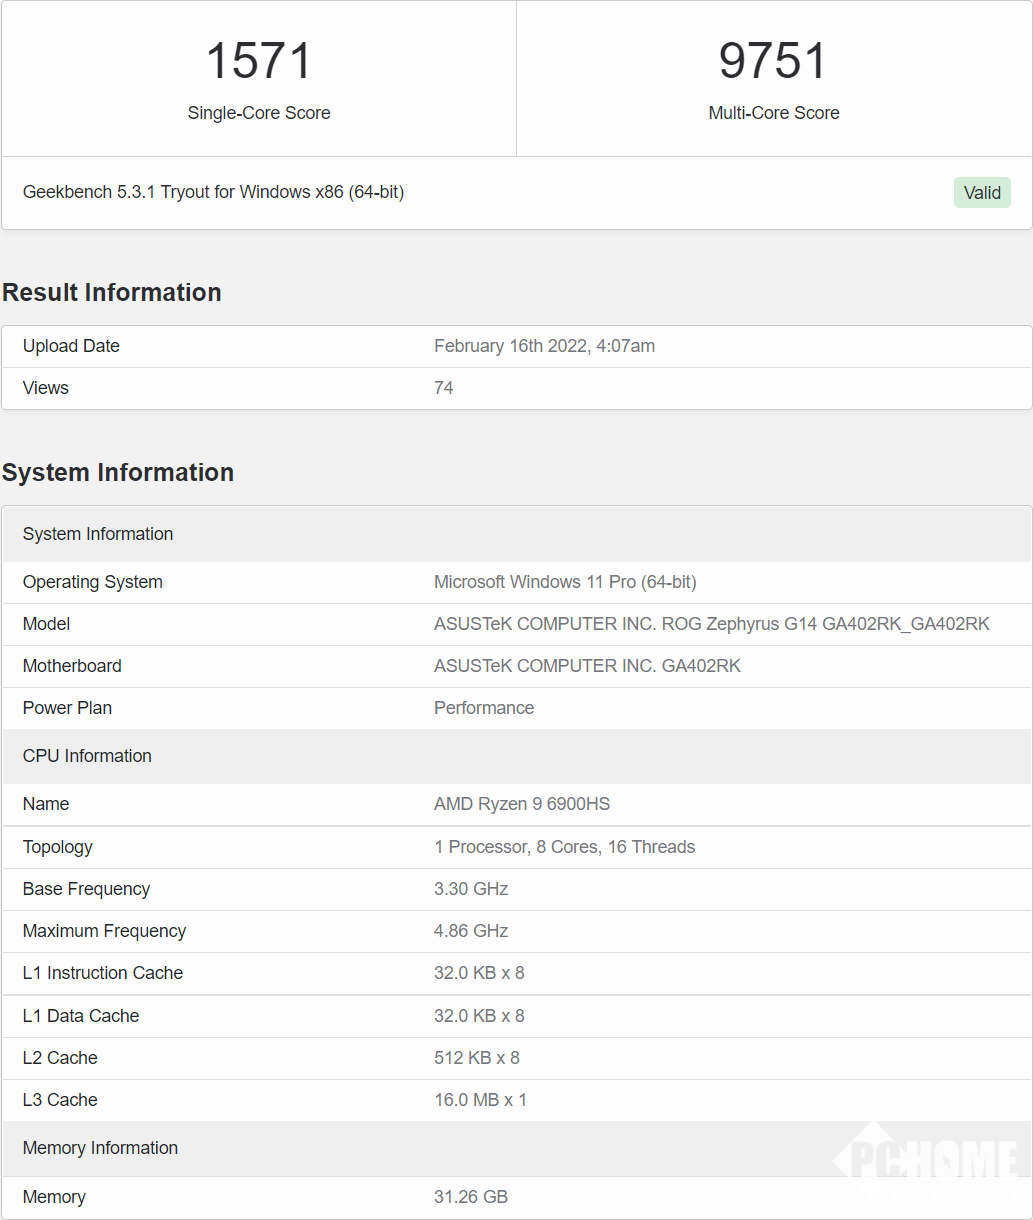
Task: Click the Power Plan Performance value
Action: (x=484, y=708)
